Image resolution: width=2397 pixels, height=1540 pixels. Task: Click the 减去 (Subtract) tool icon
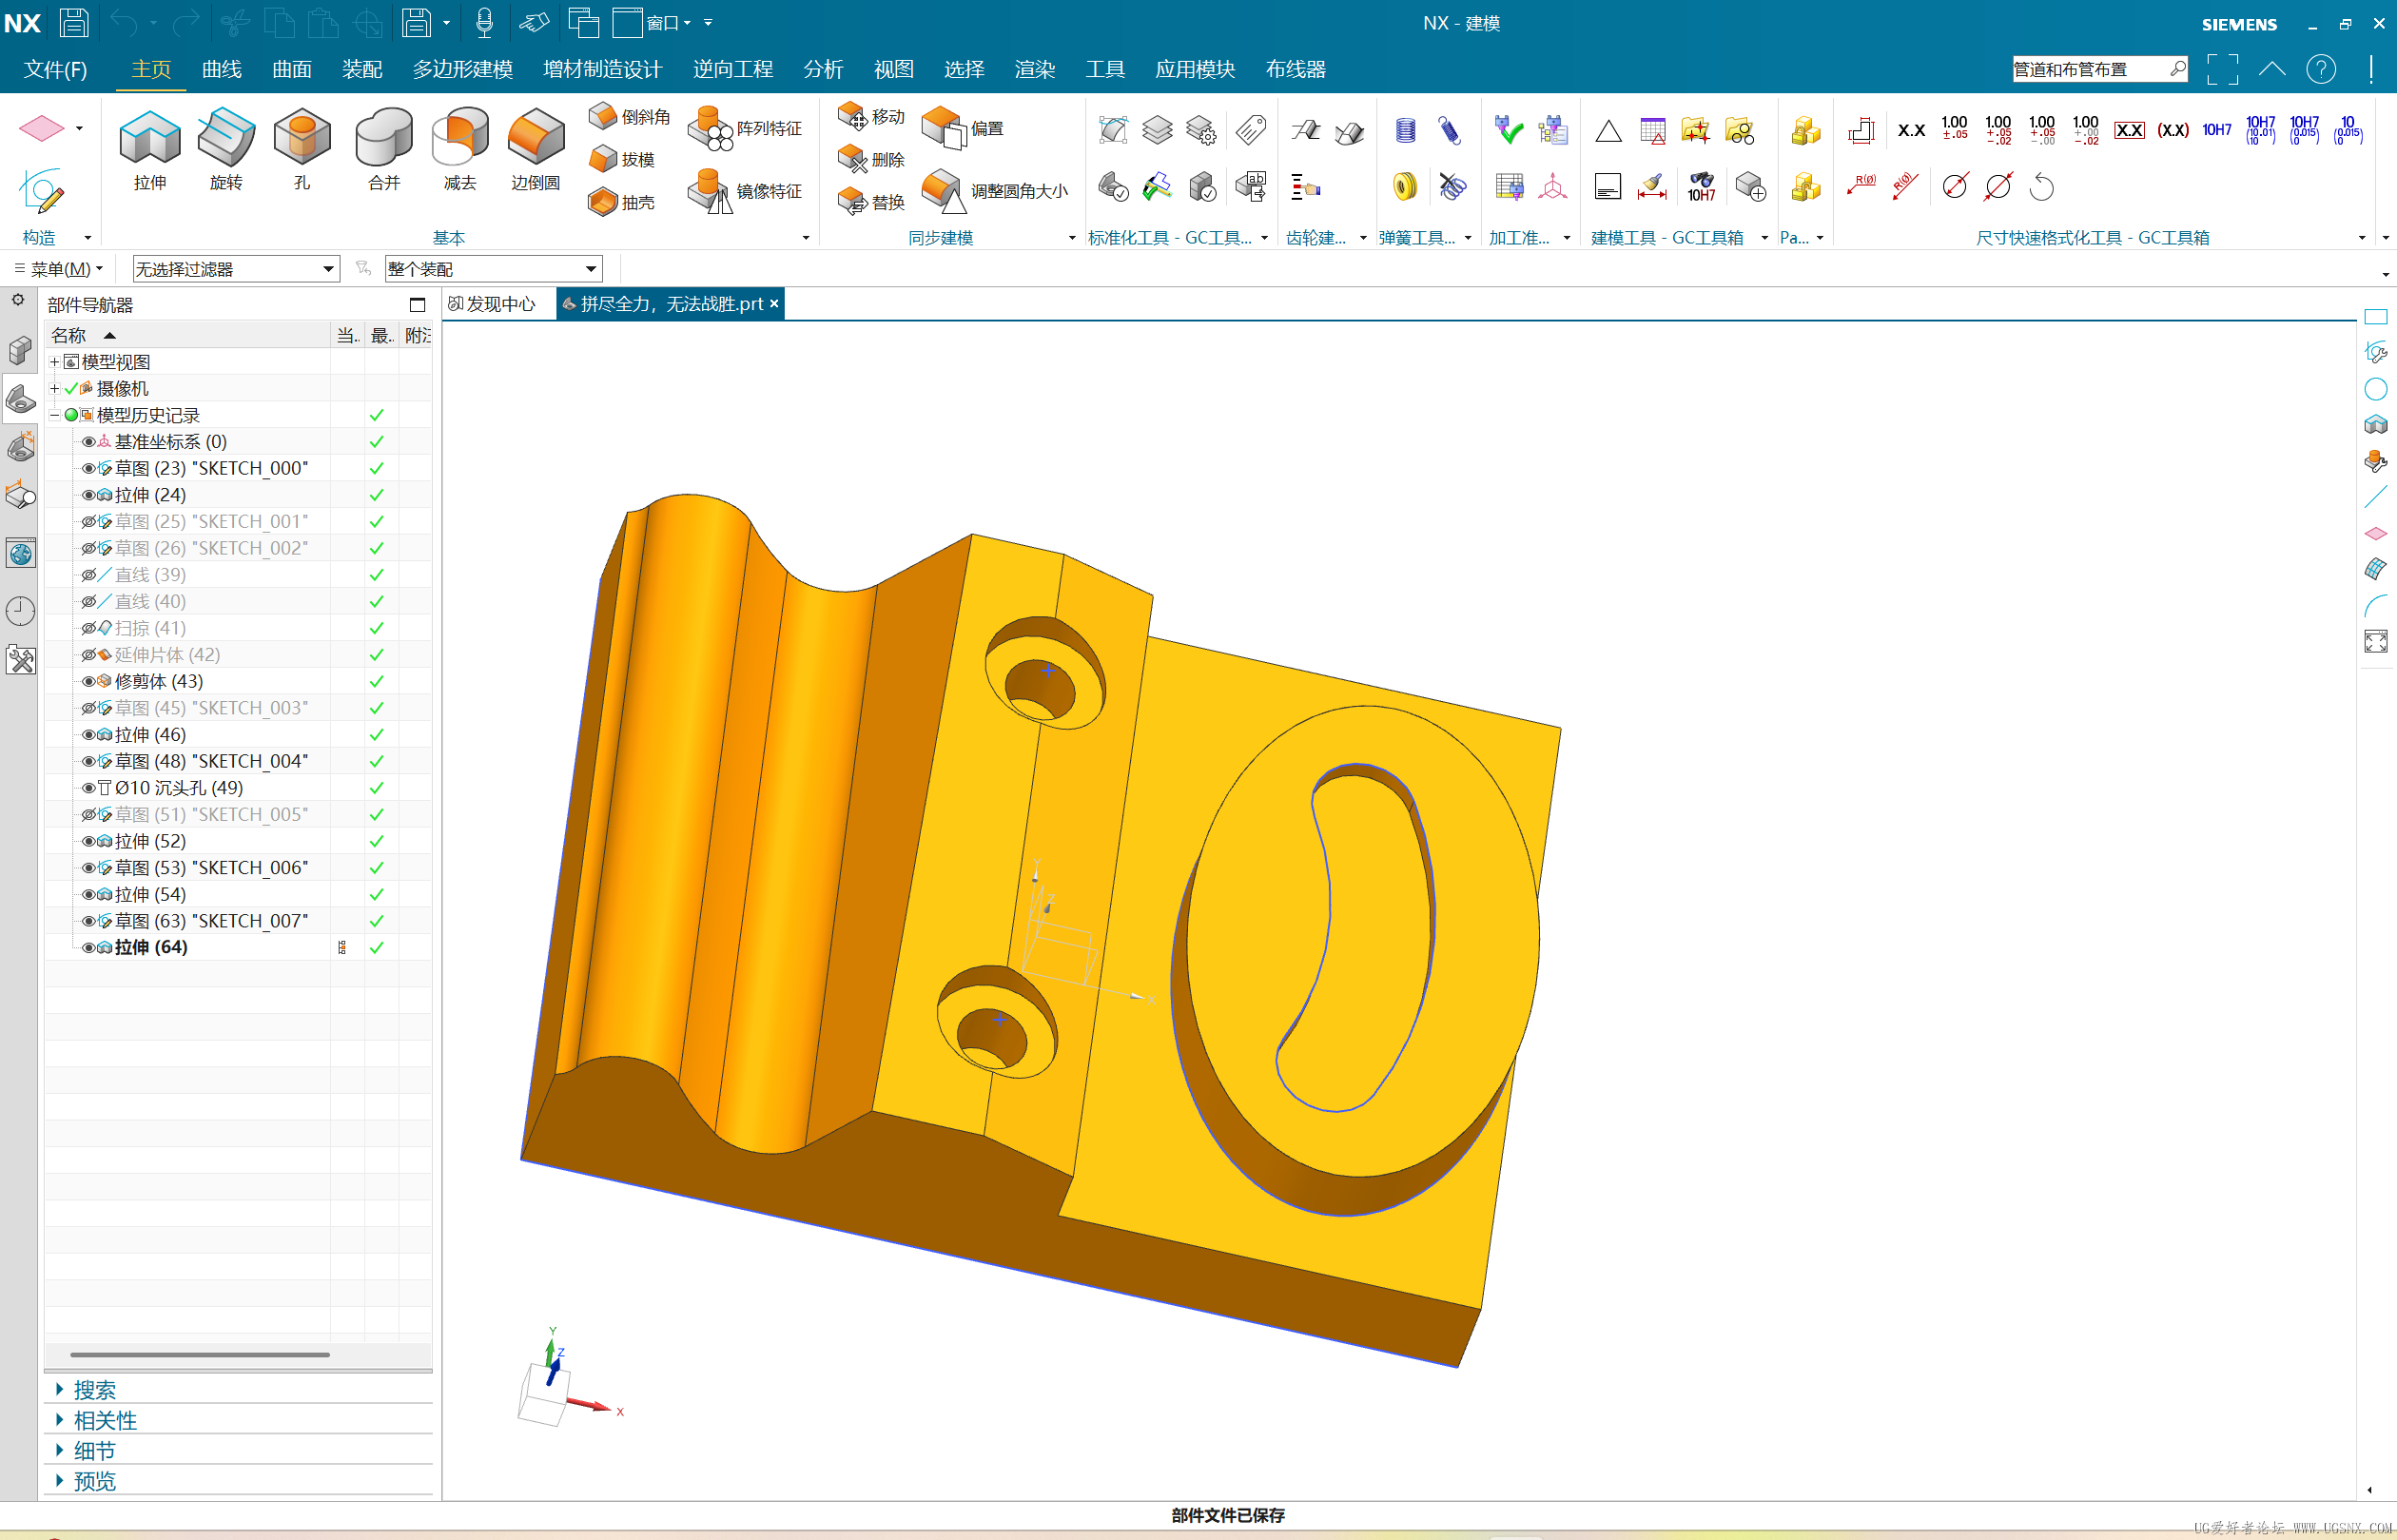click(x=460, y=137)
